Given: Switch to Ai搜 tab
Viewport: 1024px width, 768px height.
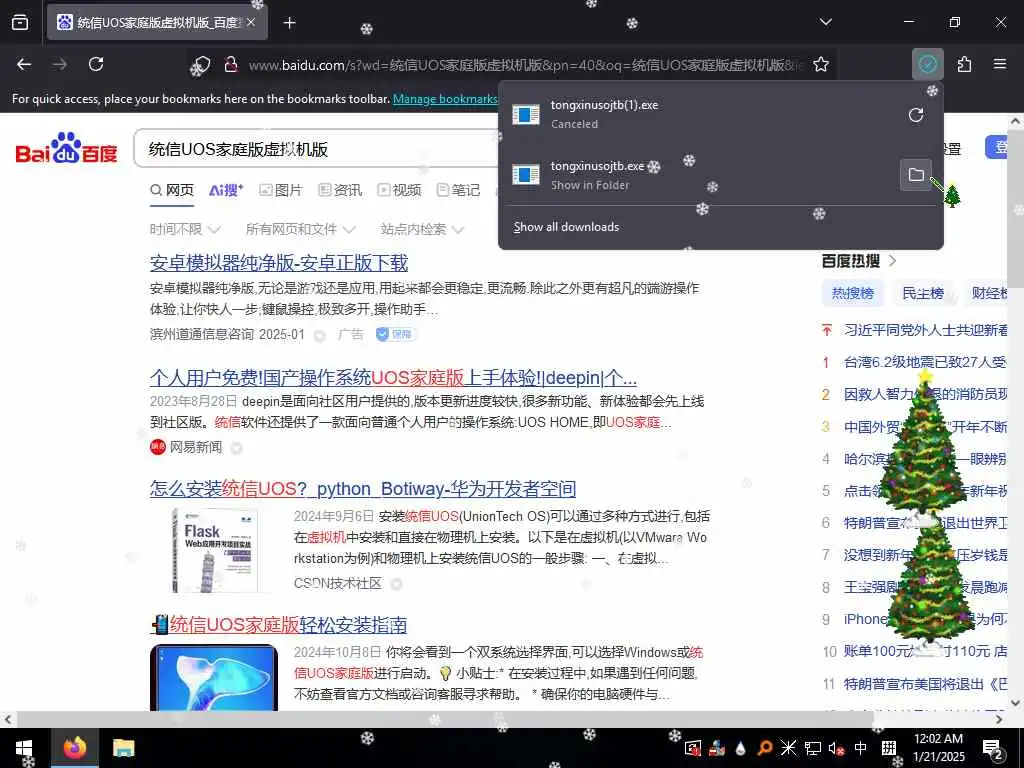Looking at the screenshot, I should click(x=226, y=190).
